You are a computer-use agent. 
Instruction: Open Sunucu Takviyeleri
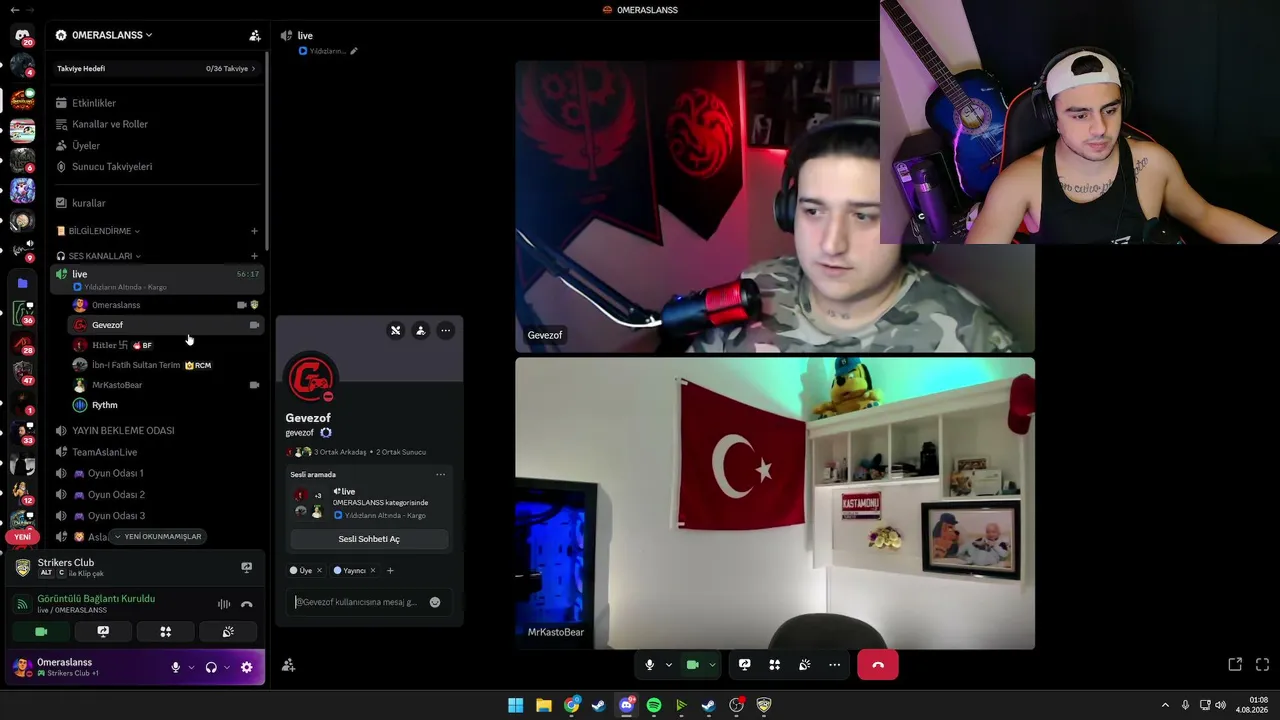click(158, 167)
